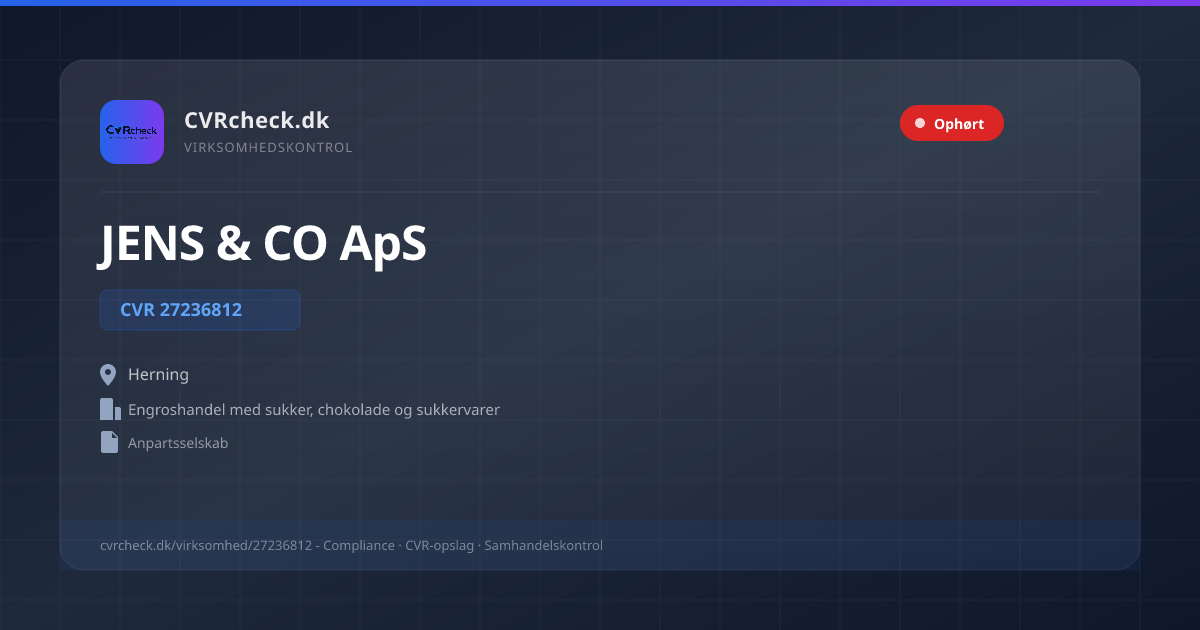Click the CVRcheck logo icon

(x=132, y=132)
